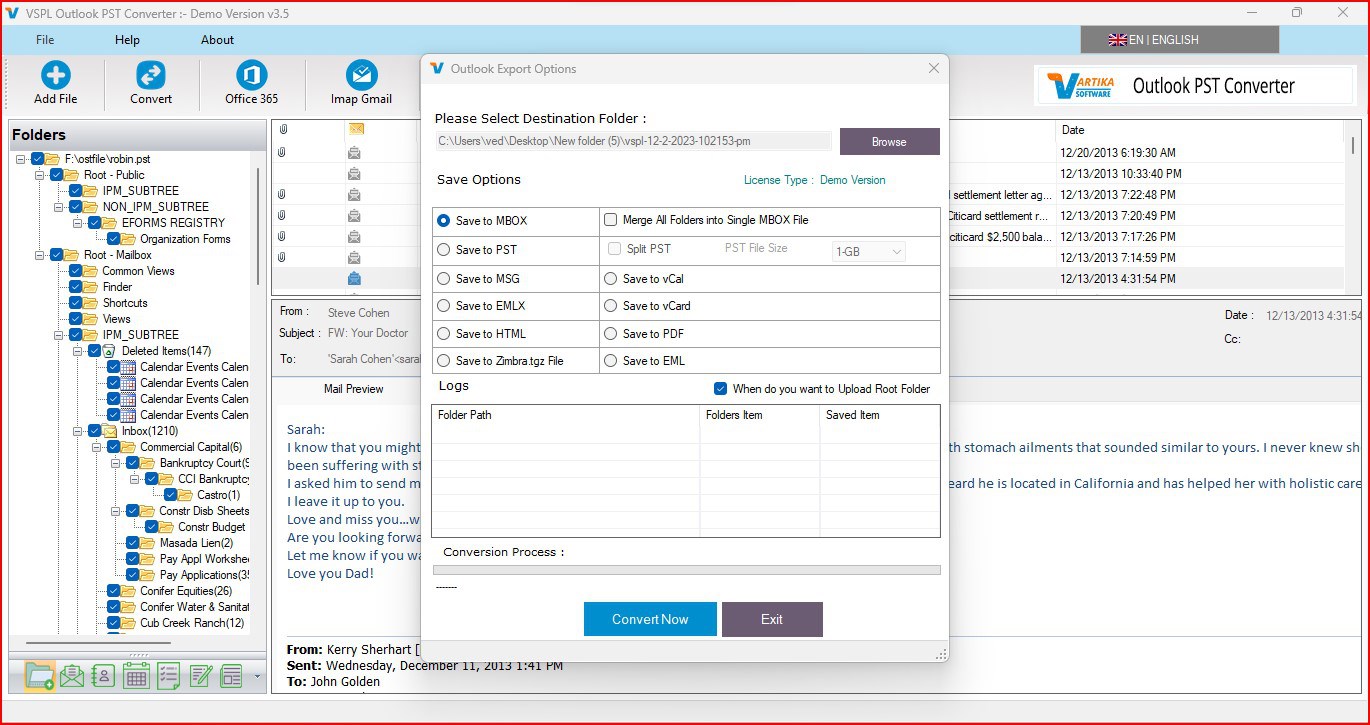Switch to contacts view icon in bottom bar
Viewport: 1370px width, 725px height.
click(x=103, y=676)
